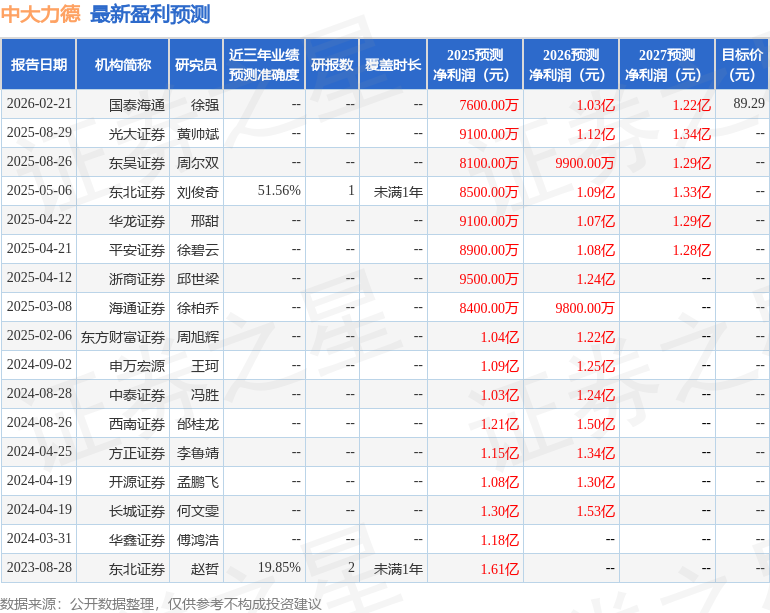Select institution 申万宏源
The height and width of the screenshot is (613, 770).
137,366
